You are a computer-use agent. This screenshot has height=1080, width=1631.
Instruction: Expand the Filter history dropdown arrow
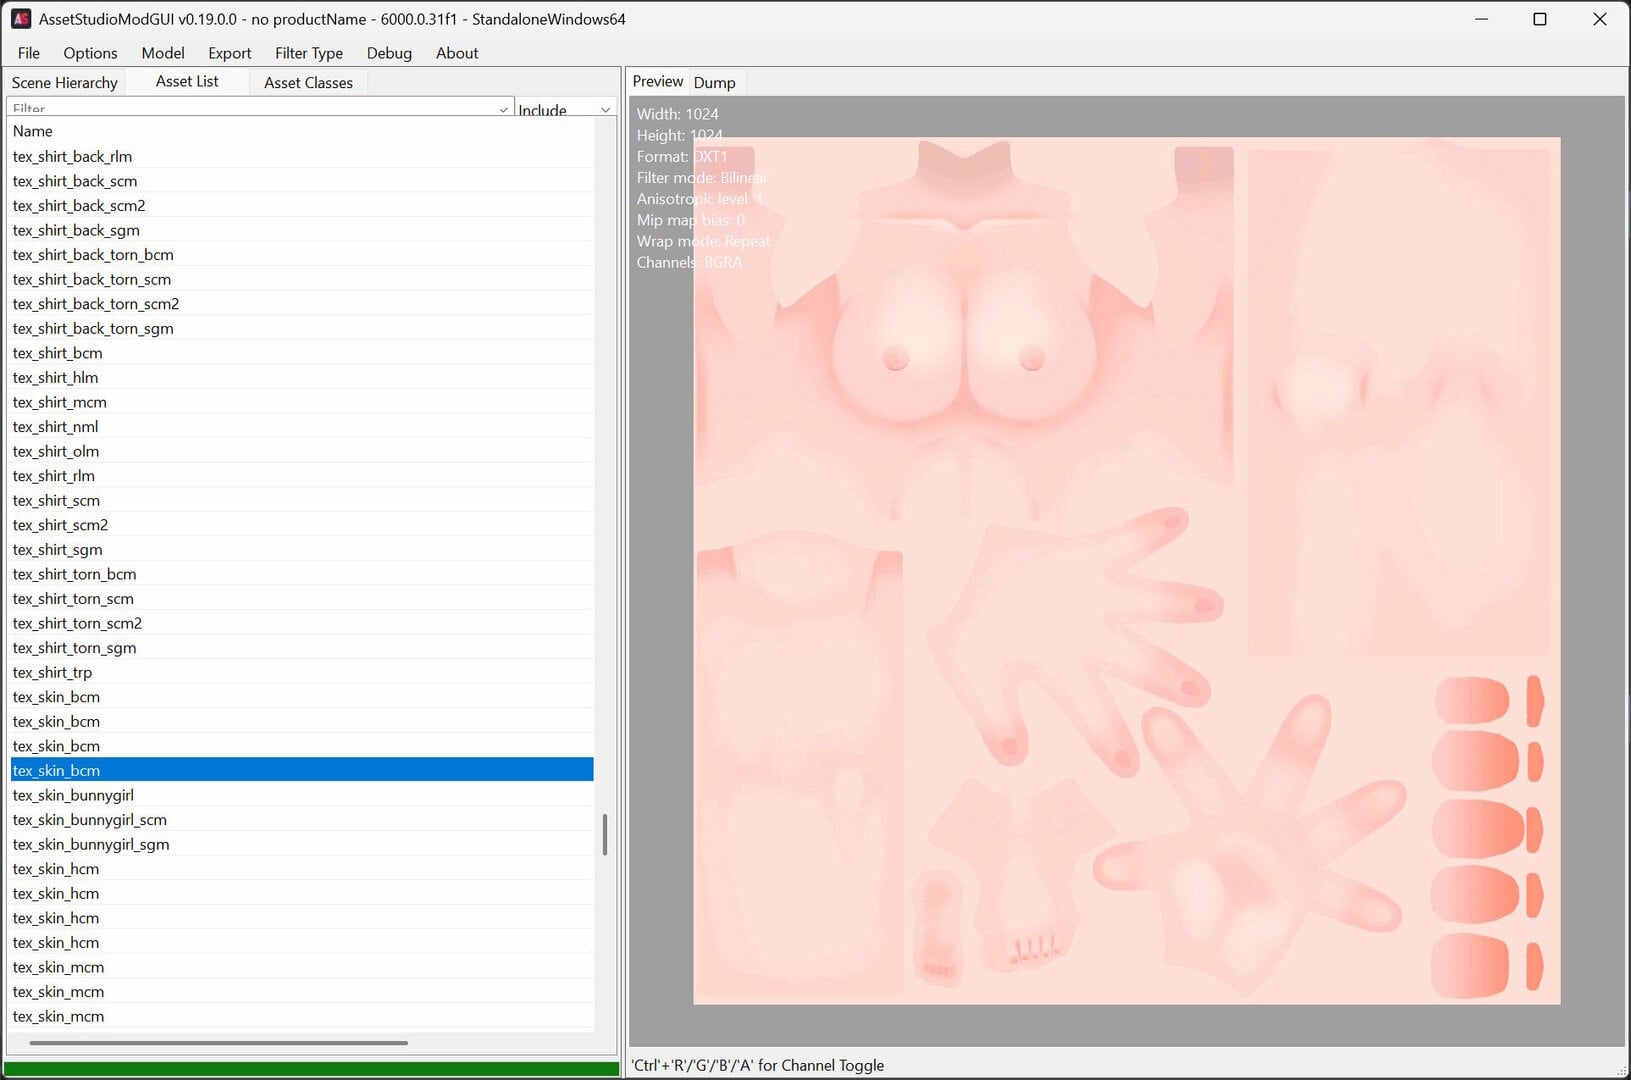click(x=504, y=109)
